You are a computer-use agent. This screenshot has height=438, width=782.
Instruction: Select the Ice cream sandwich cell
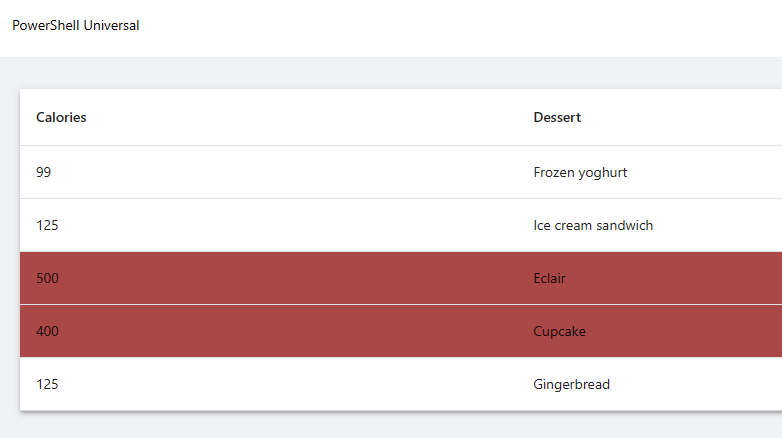(x=593, y=225)
